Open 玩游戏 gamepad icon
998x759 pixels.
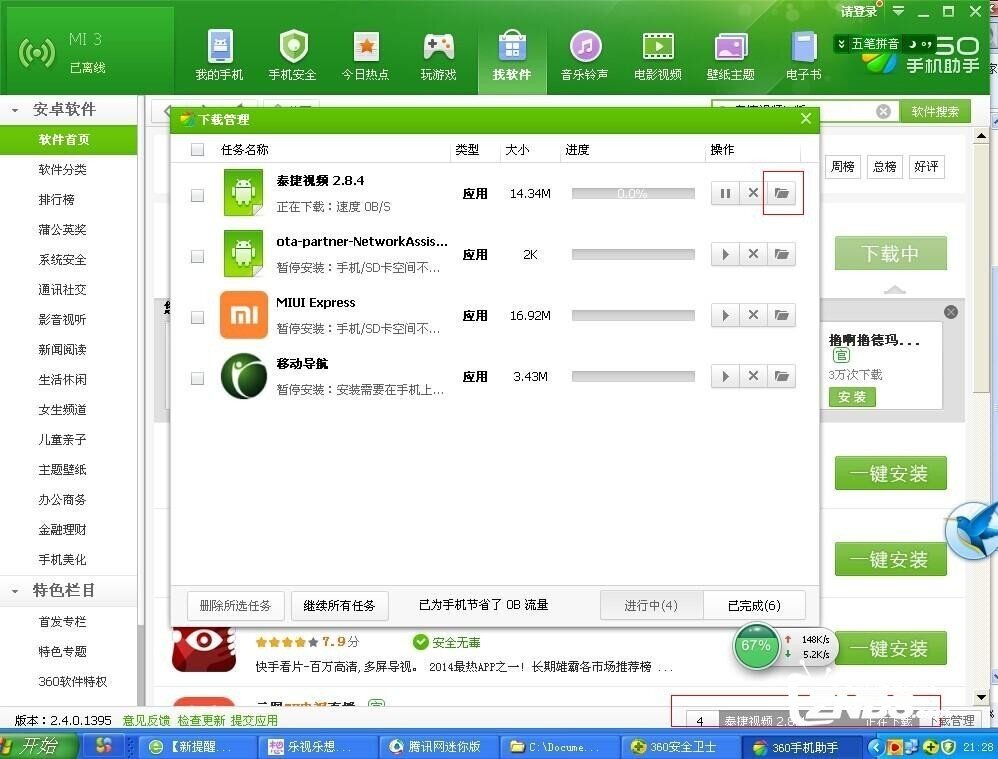click(x=438, y=54)
